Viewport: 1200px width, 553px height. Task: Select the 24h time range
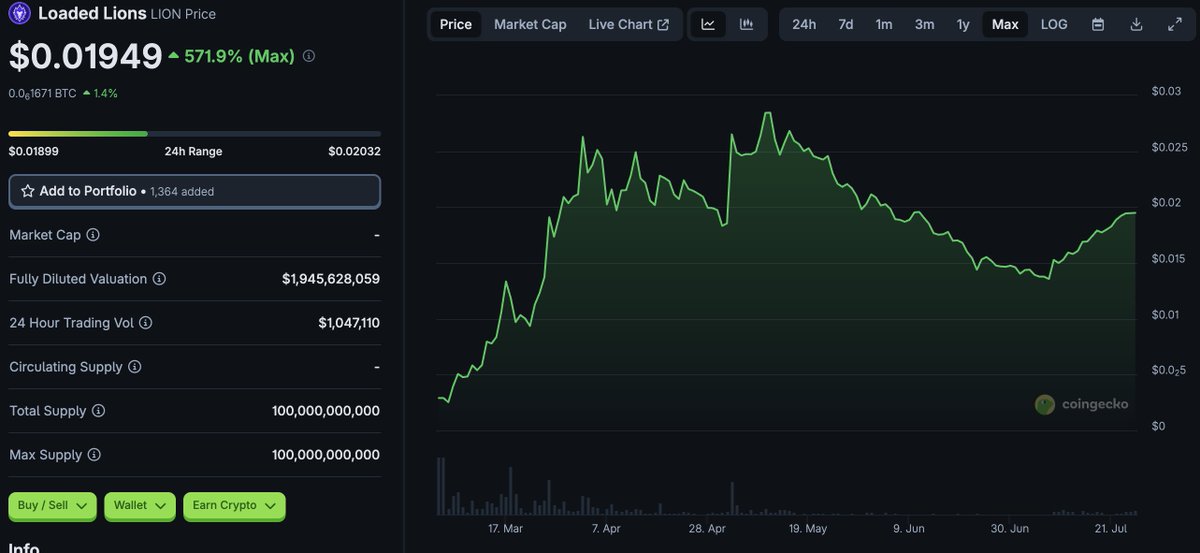click(804, 24)
